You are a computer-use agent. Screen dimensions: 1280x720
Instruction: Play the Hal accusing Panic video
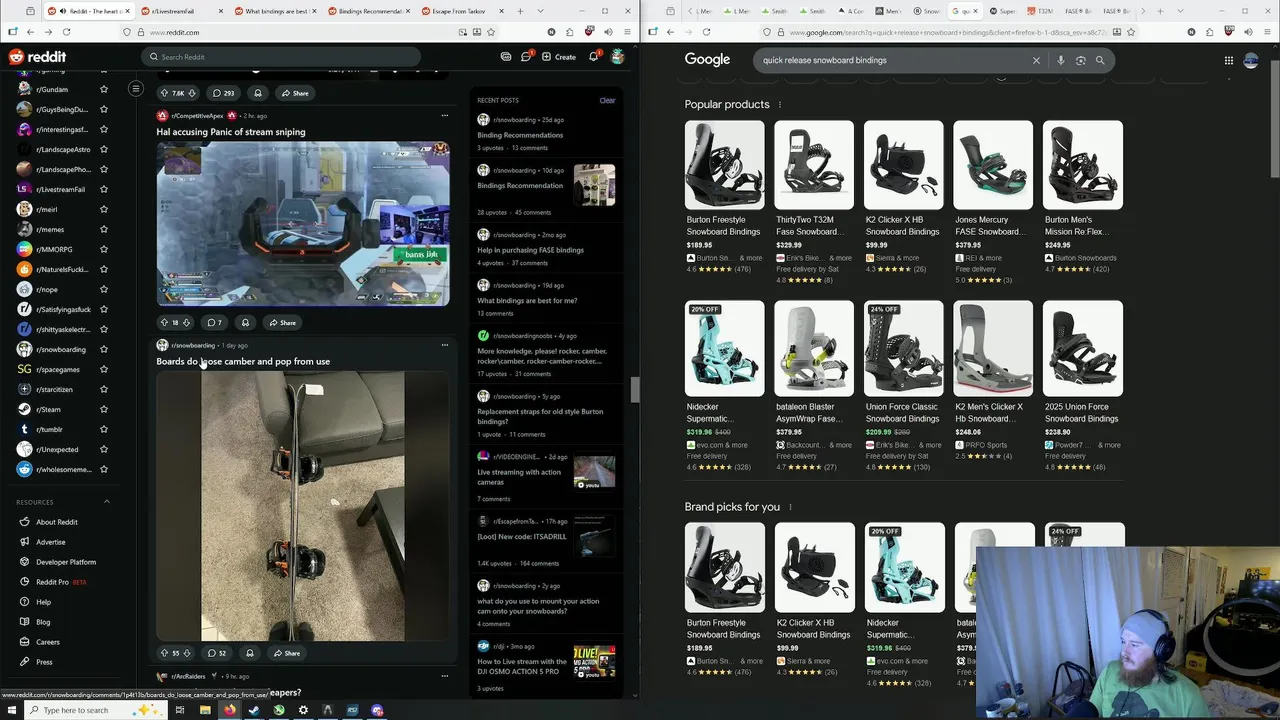coord(303,223)
